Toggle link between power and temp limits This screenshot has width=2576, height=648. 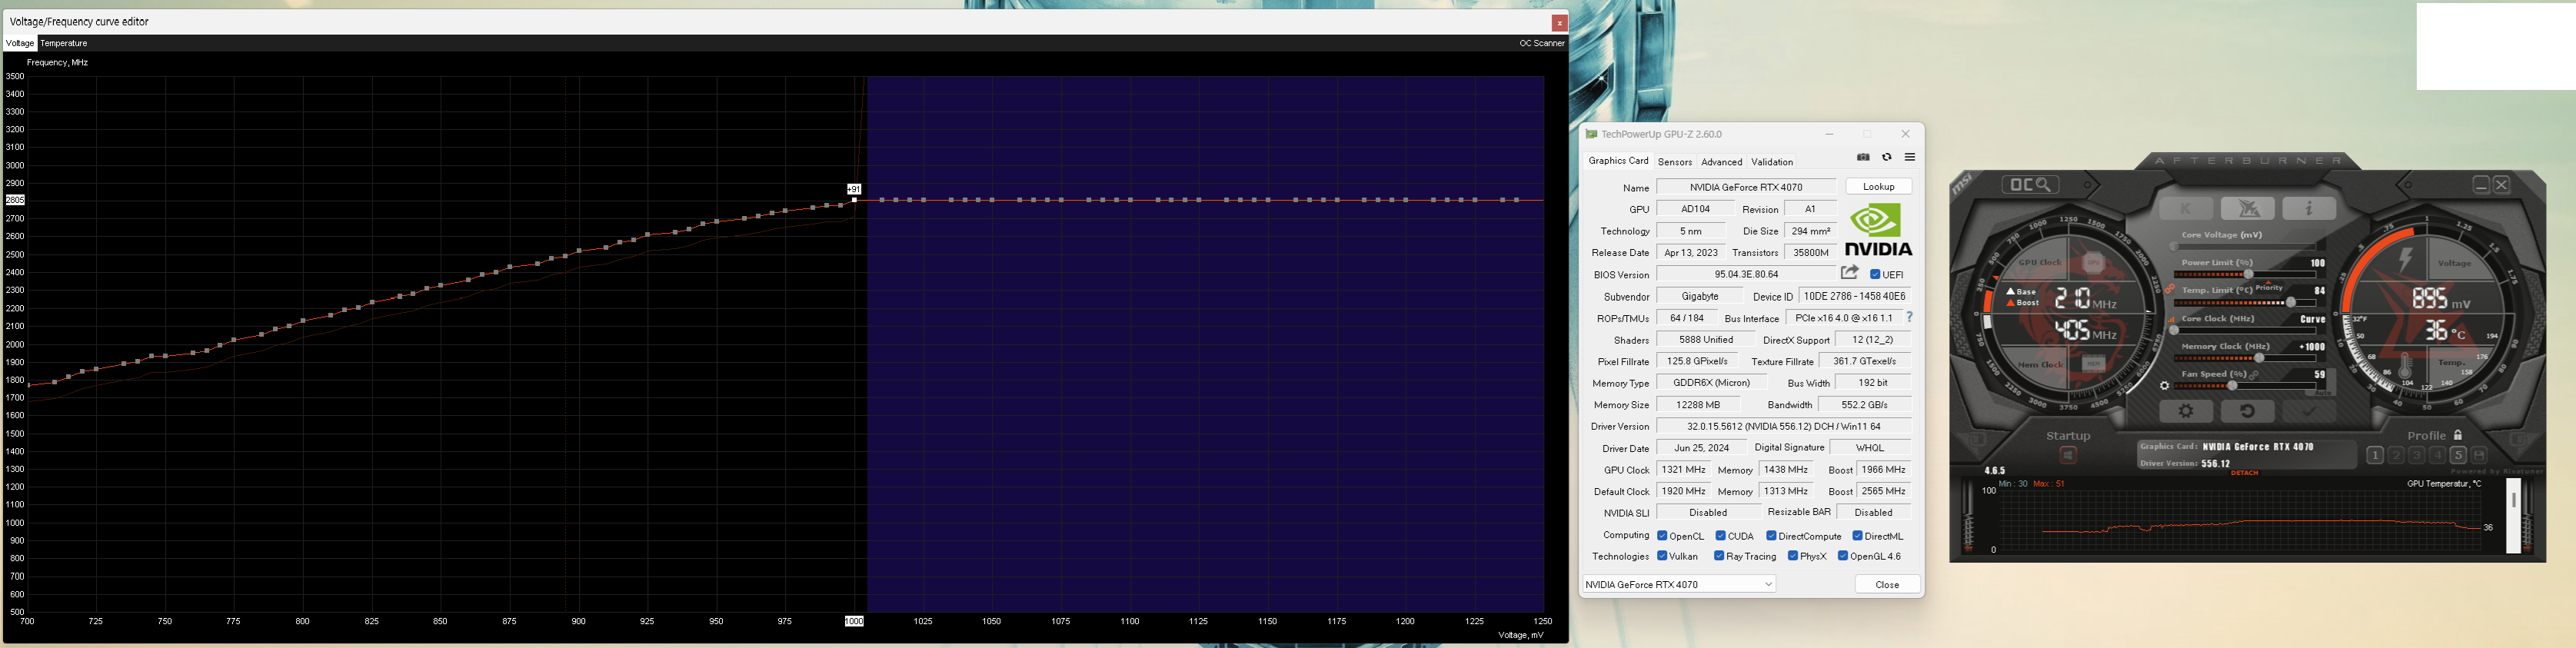point(2170,289)
